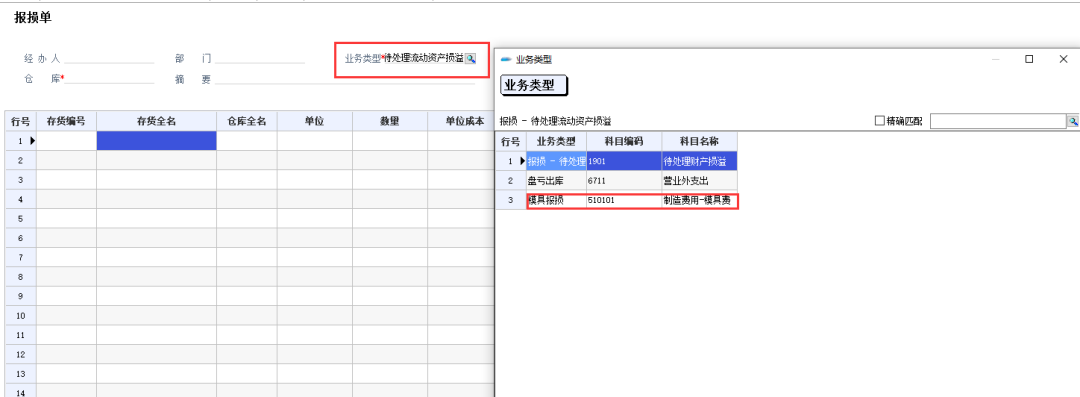
Task: Click the 仓库 required input field
Action: click(x=109, y=78)
